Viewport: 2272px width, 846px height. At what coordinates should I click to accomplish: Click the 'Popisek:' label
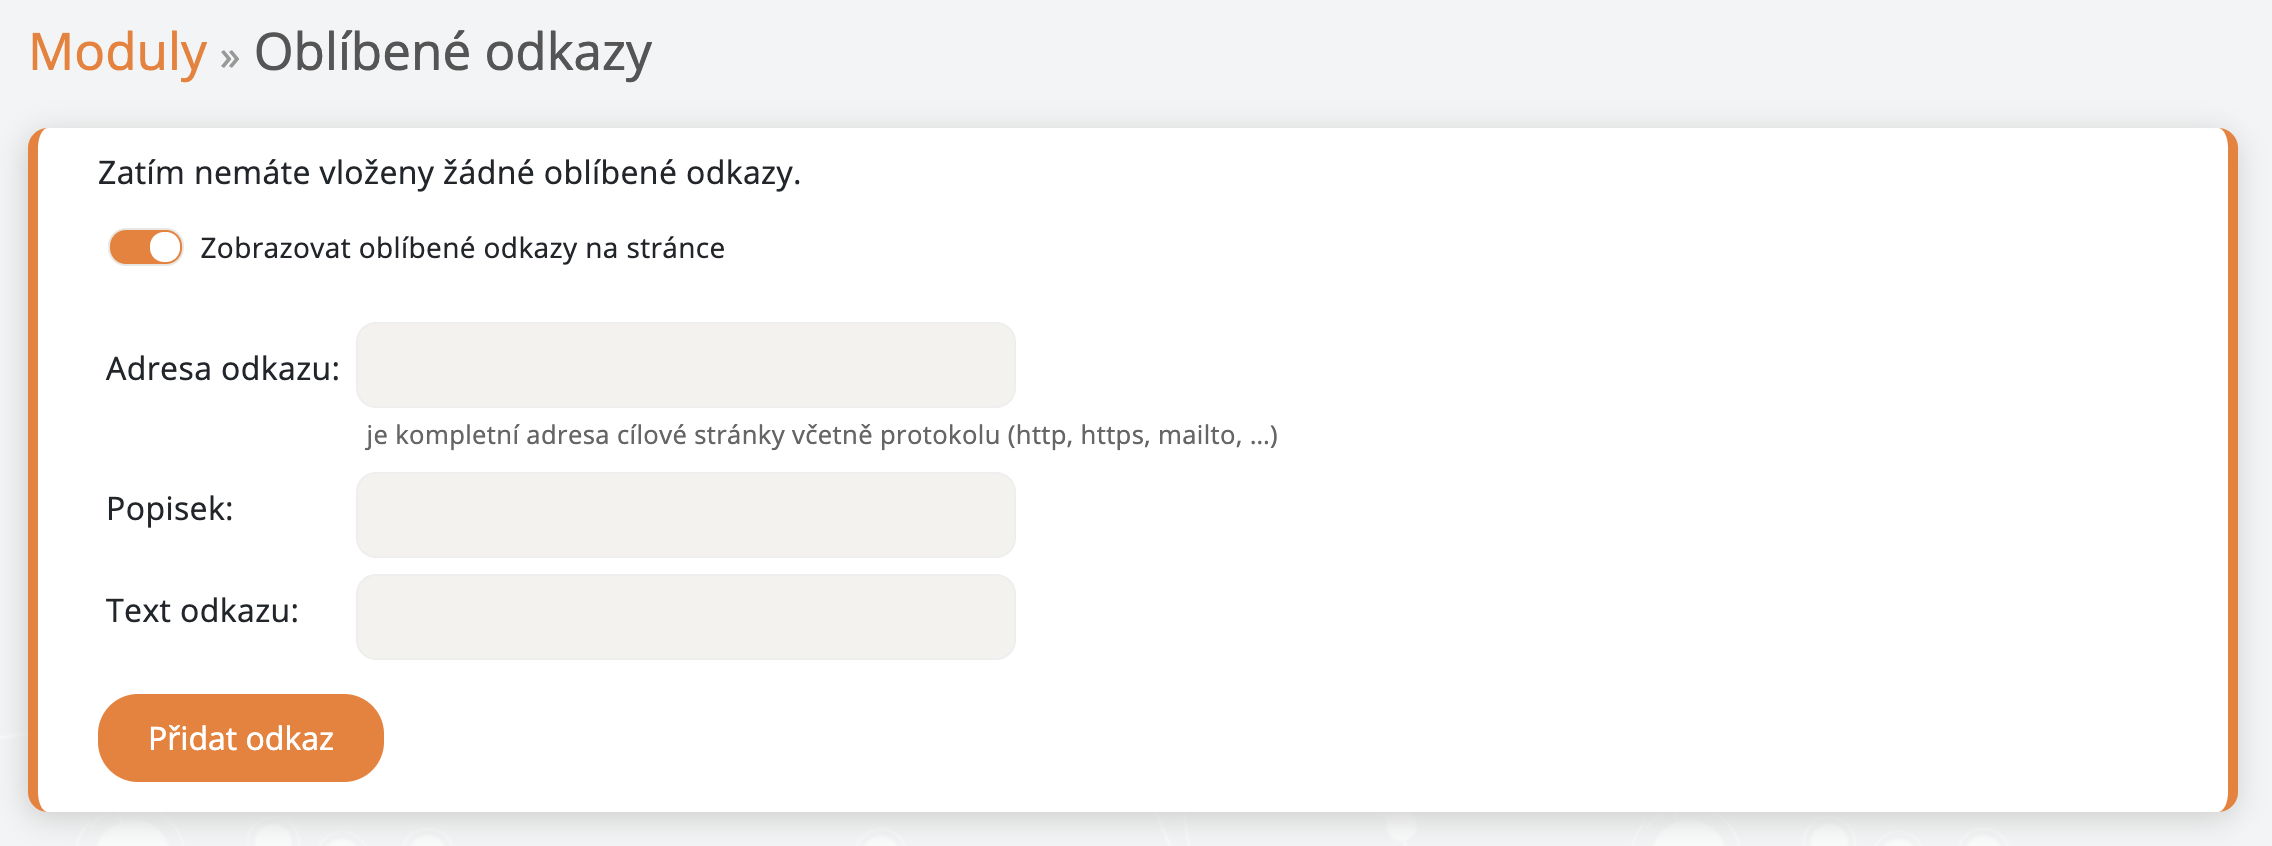pos(169,508)
